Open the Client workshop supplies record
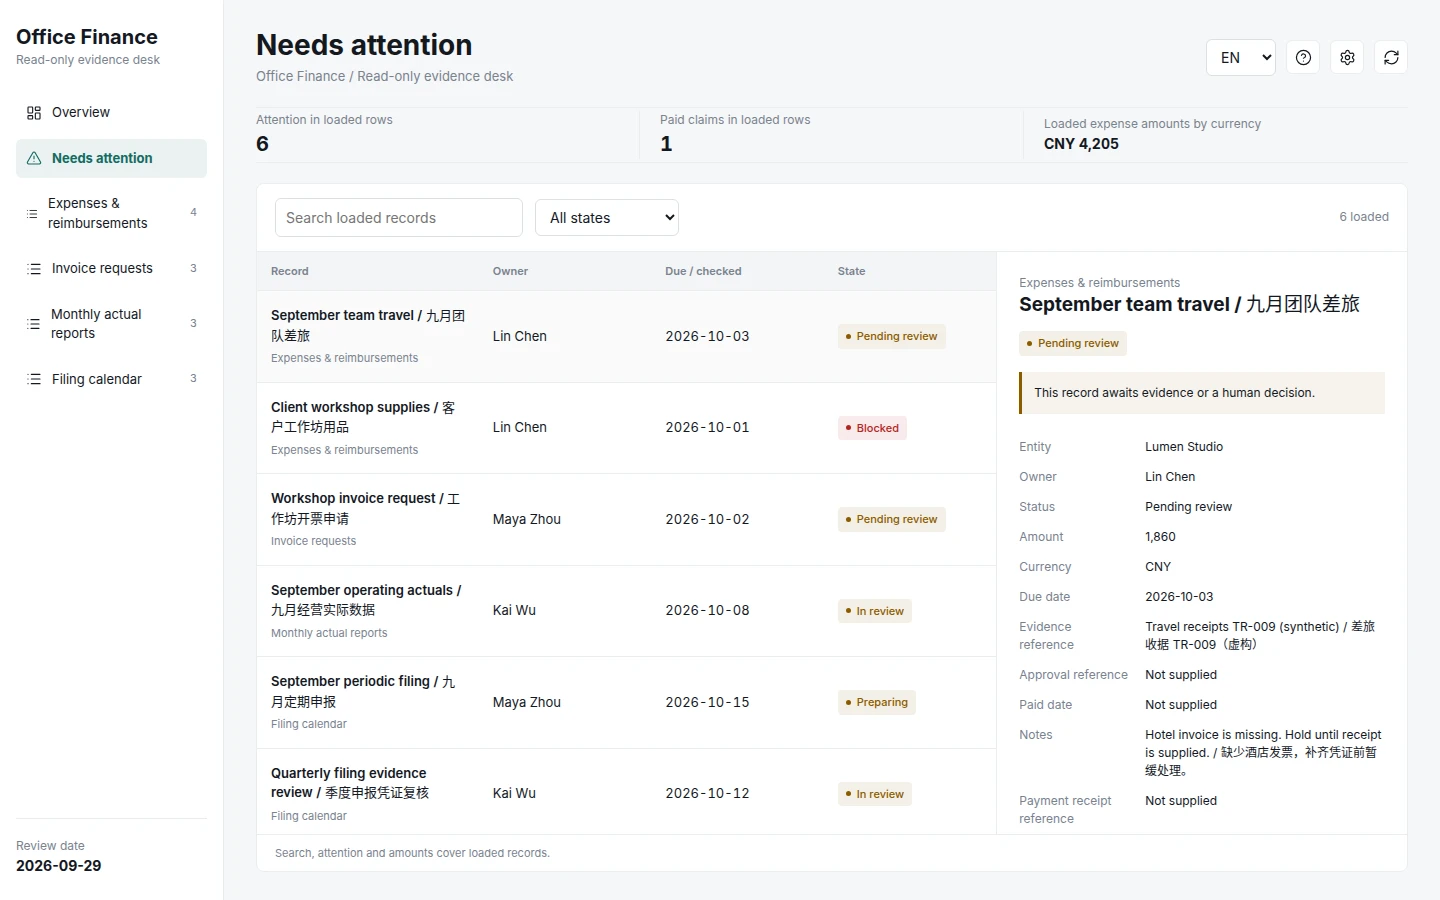The width and height of the screenshot is (1440, 900). [x=626, y=428]
